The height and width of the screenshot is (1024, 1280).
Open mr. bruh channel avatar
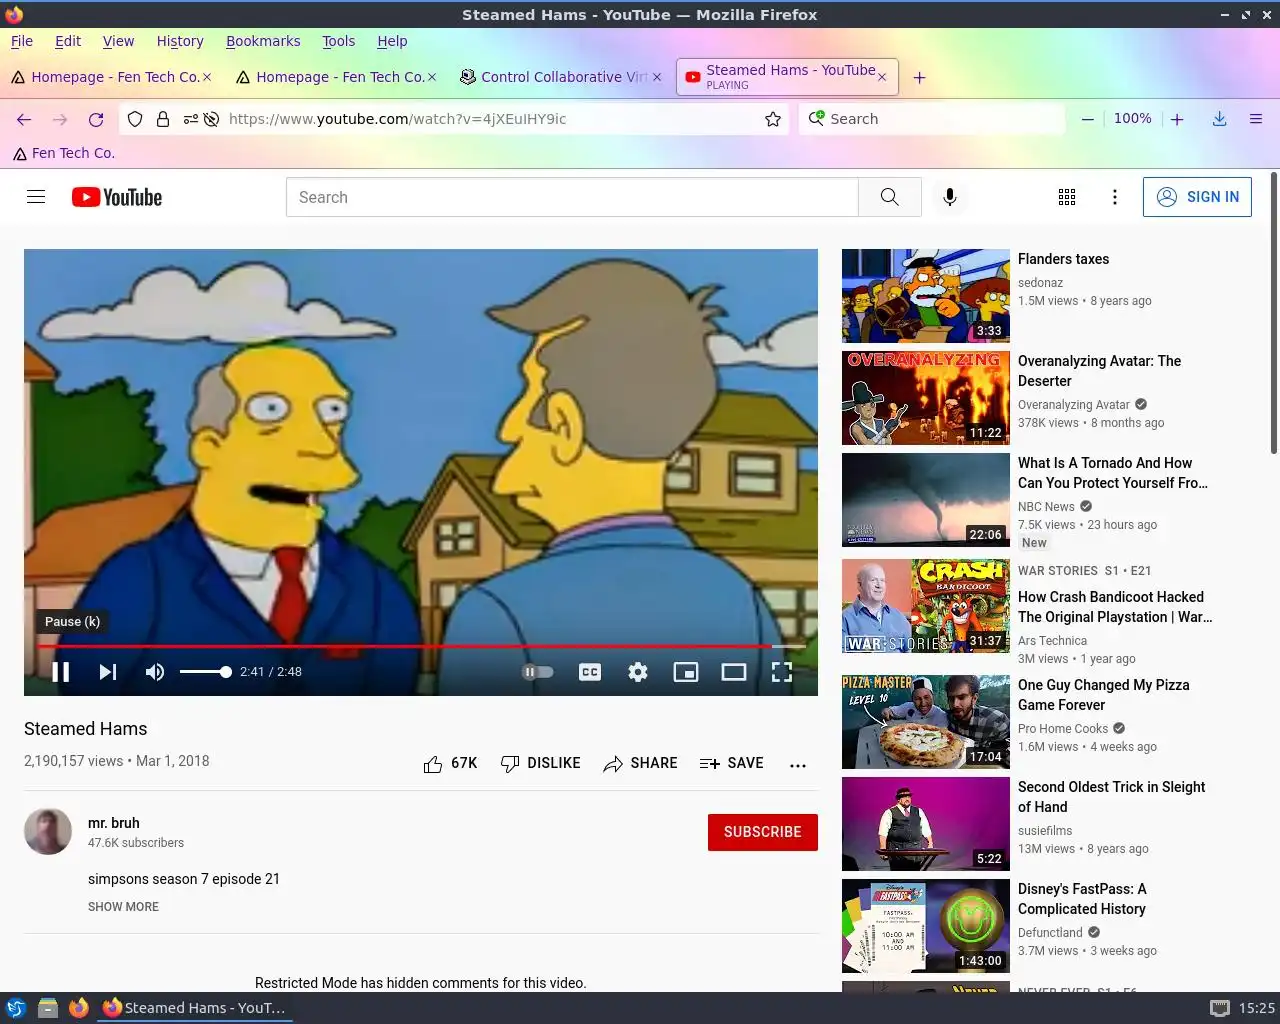tap(48, 831)
